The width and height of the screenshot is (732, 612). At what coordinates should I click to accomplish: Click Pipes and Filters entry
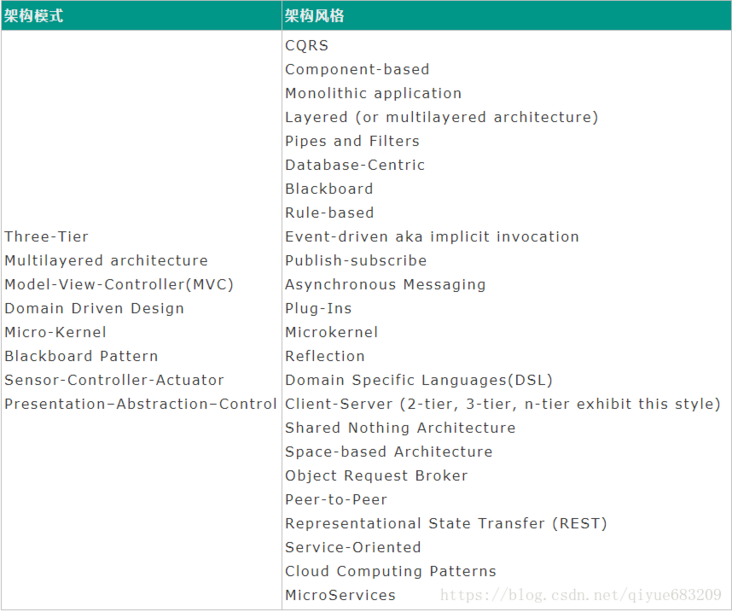pyautogui.click(x=352, y=141)
